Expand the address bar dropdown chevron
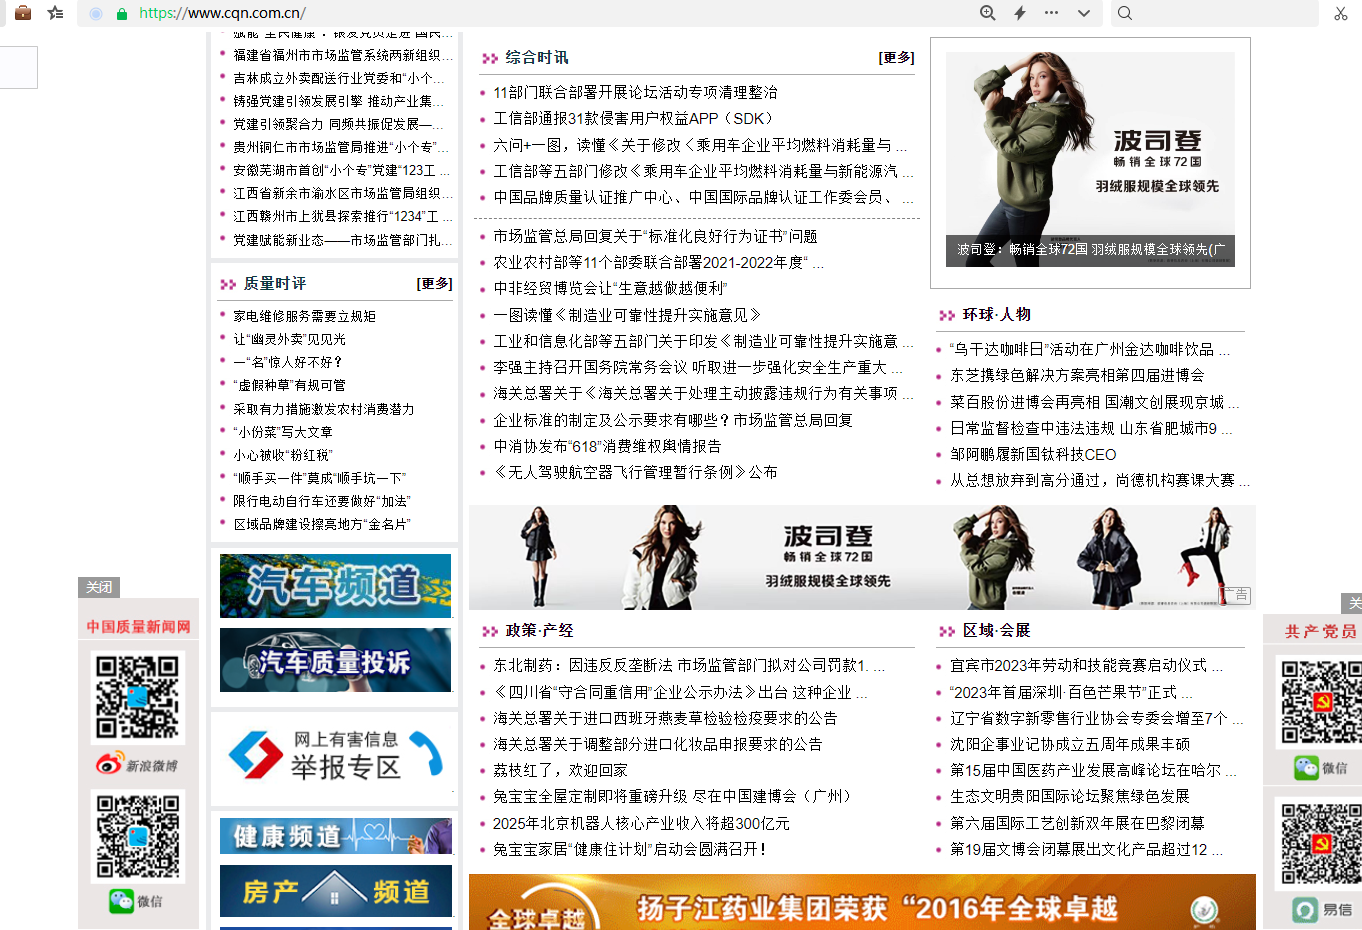 pyautogui.click(x=1083, y=13)
